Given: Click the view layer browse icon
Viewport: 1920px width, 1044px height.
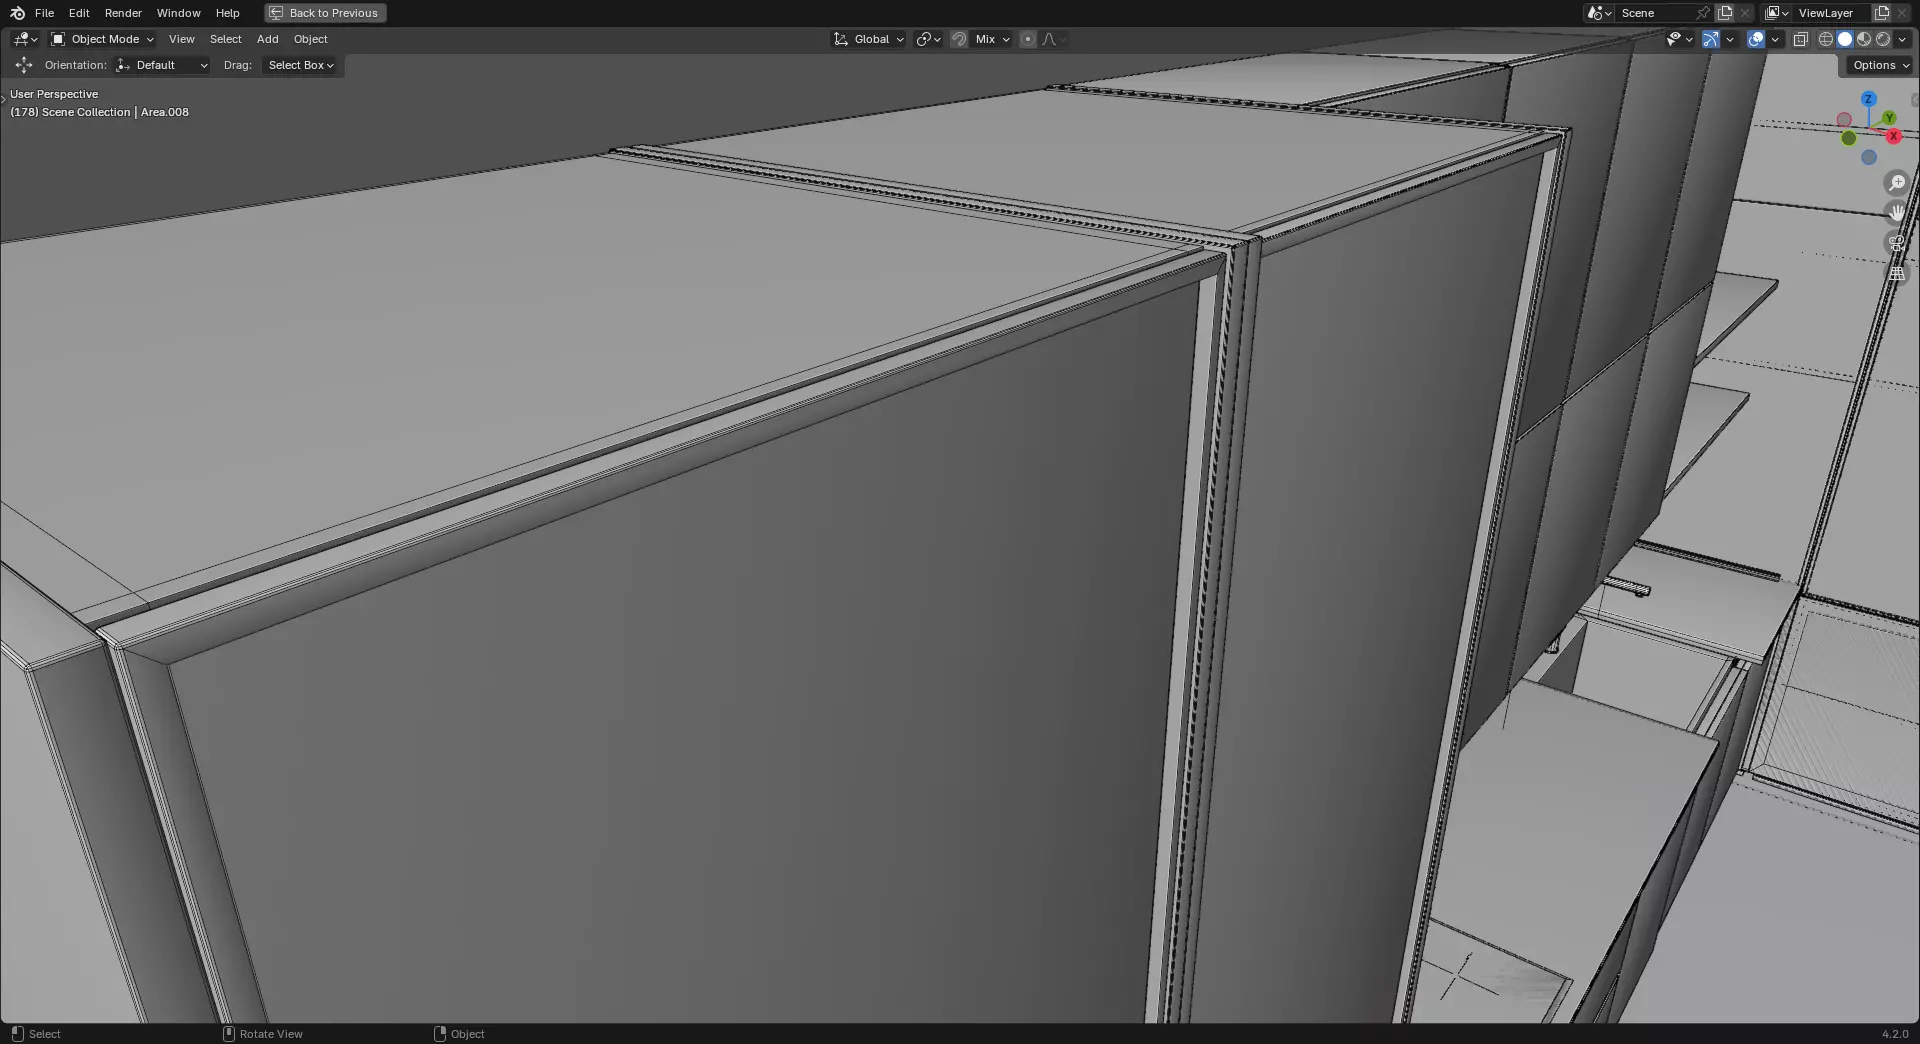Looking at the screenshot, I should coord(1777,13).
